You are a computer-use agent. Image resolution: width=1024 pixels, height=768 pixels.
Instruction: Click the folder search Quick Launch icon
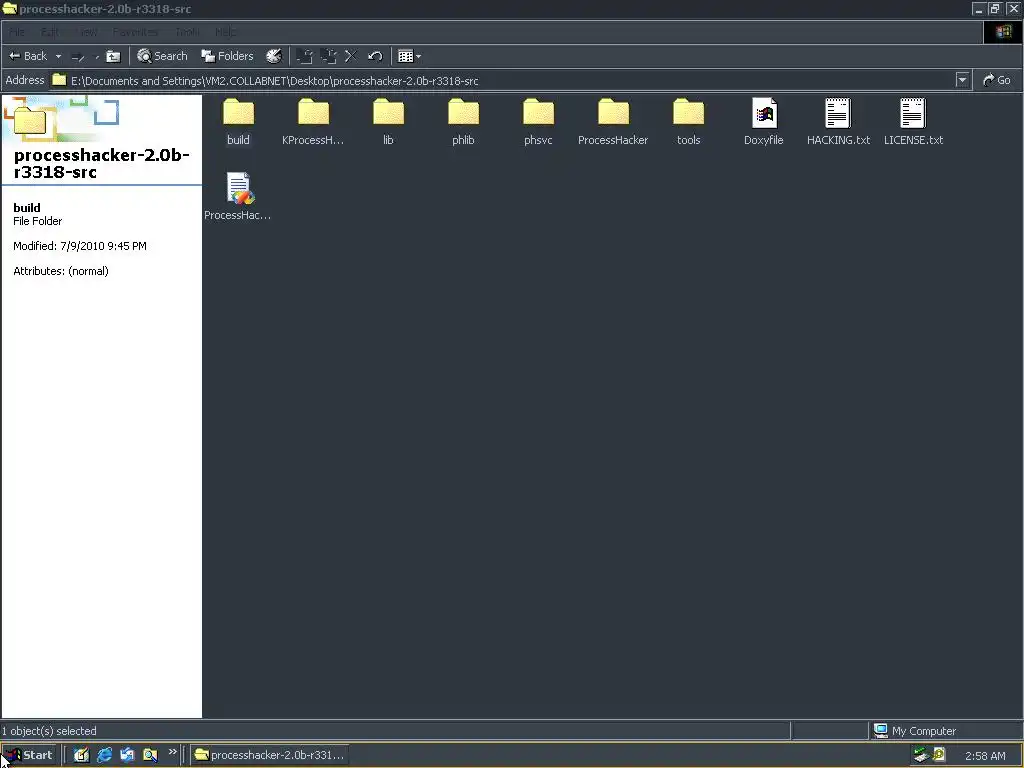150,755
